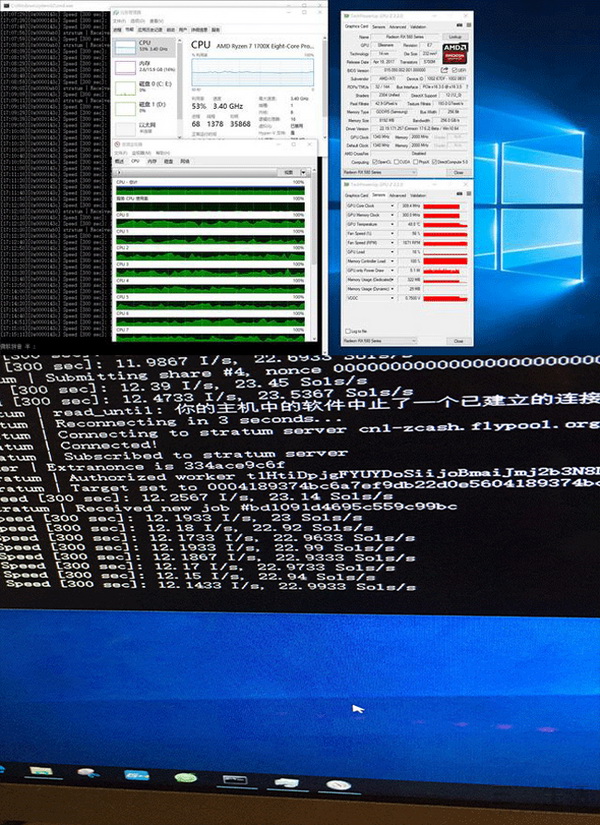
Task: Enable the Log to file checkbox
Action: coord(348,331)
